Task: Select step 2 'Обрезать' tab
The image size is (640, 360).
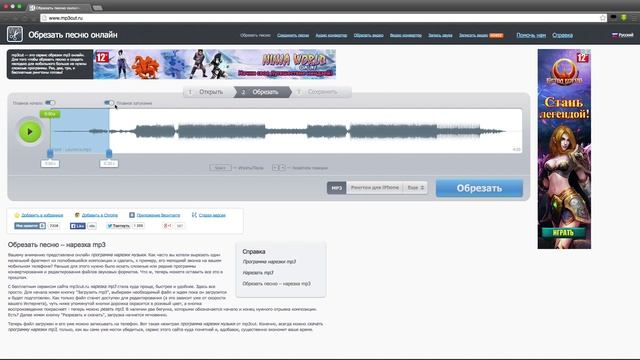Action: pyautogui.click(x=263, y=92)
